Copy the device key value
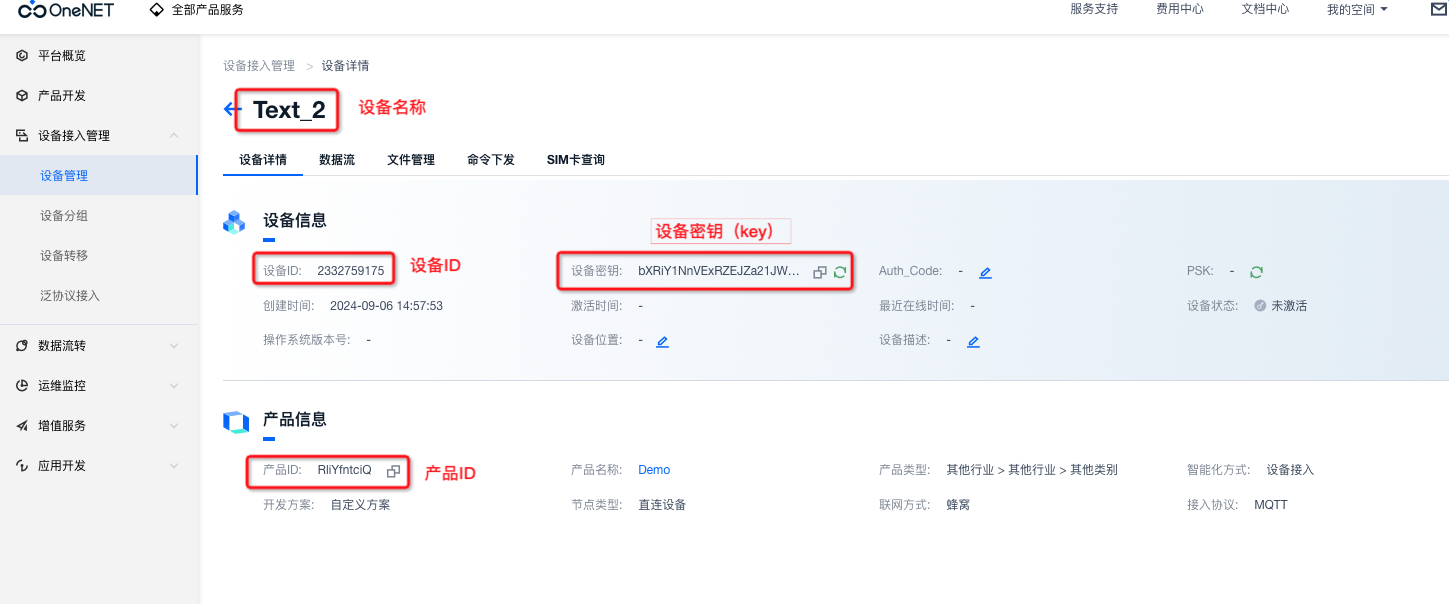1449x604 pixels. (x=820, y=272)
